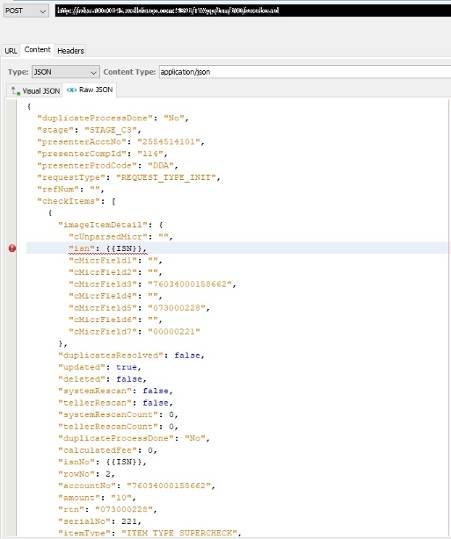Click the "rowNo": 2 line

87,474
